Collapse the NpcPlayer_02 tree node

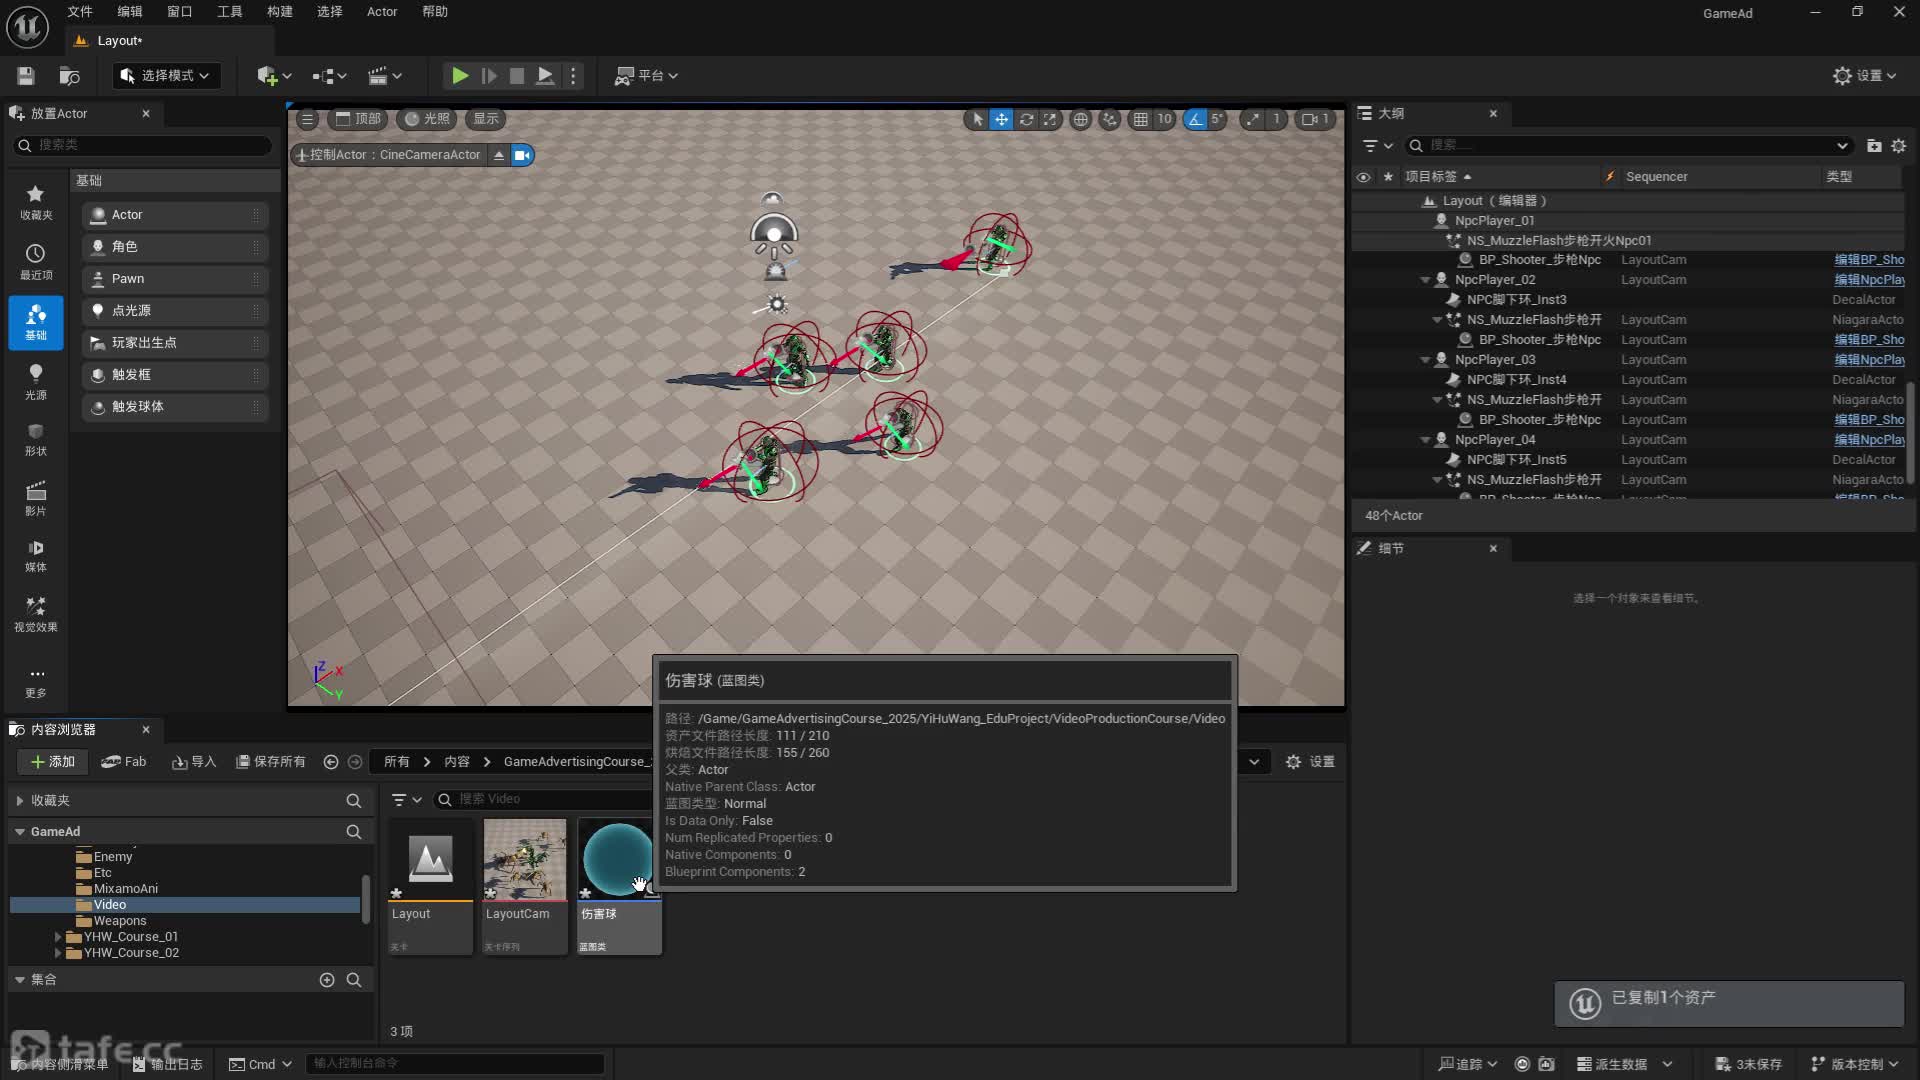[1425, 280]
